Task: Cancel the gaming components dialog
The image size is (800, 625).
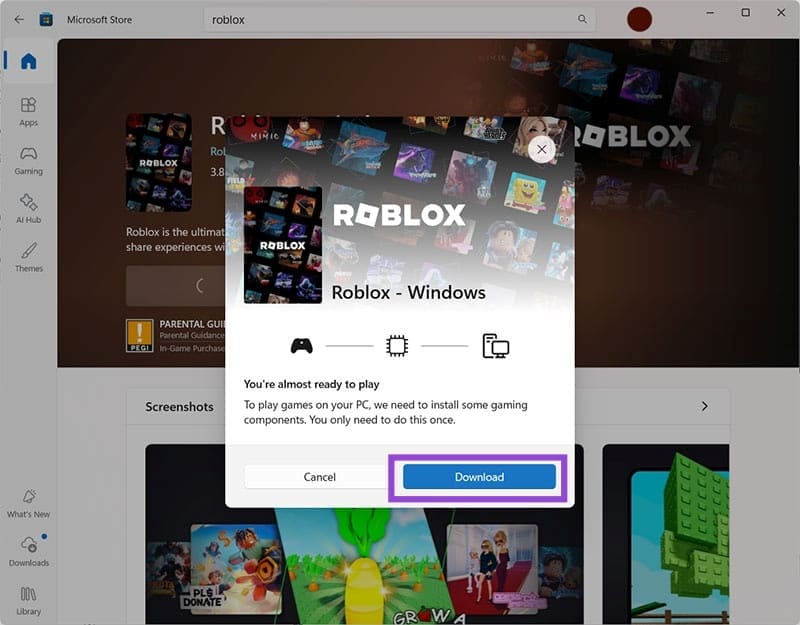Action: point(318,477)
